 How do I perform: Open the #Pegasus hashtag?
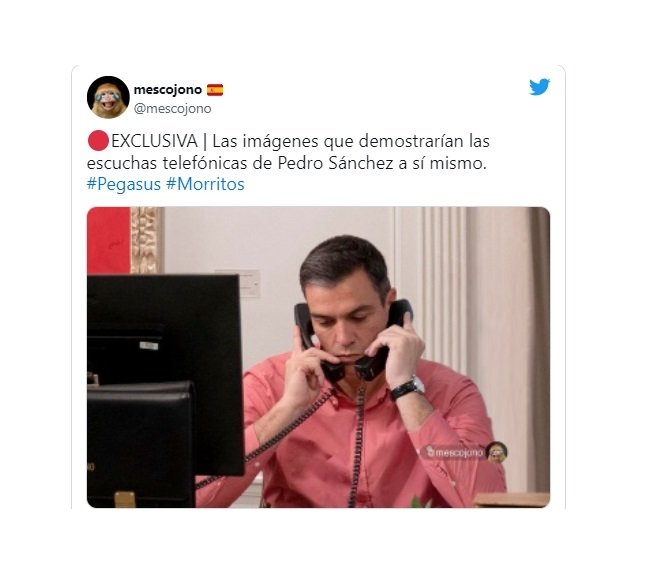pos(124,184)
